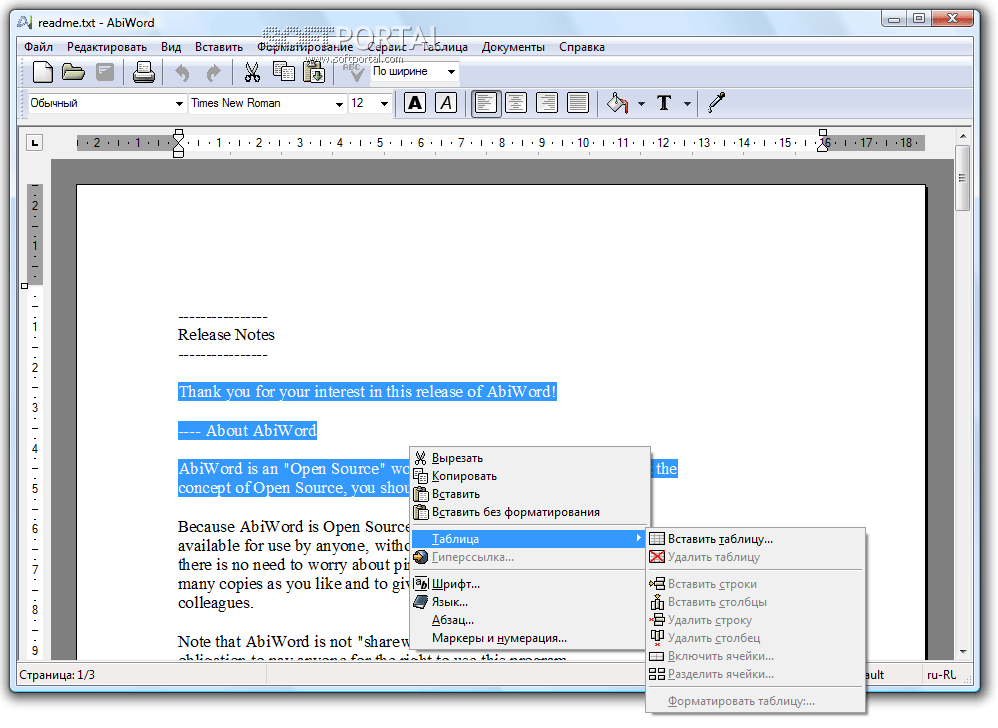Image resolution: width=998 pixels, height=728 pixels.
Task: Choose Абзац... from the context menu
Action: [531, 620]
